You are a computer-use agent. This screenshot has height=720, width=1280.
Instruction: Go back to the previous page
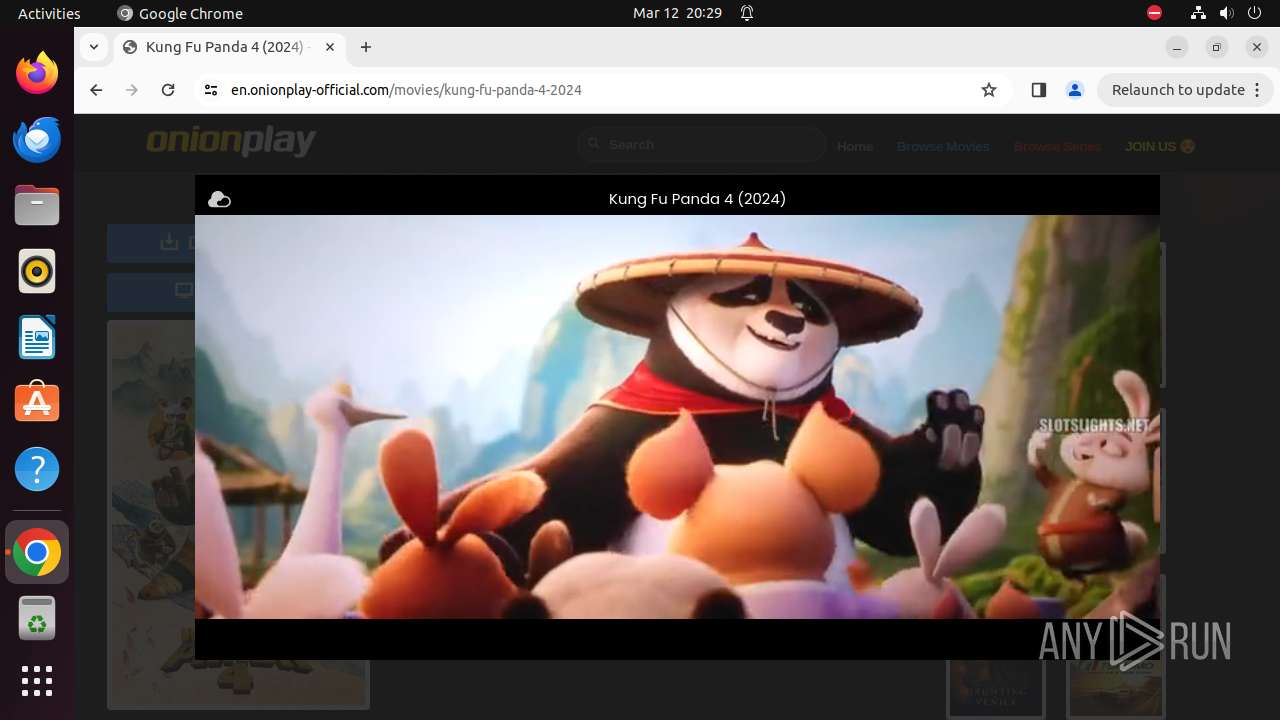point(96,90)
